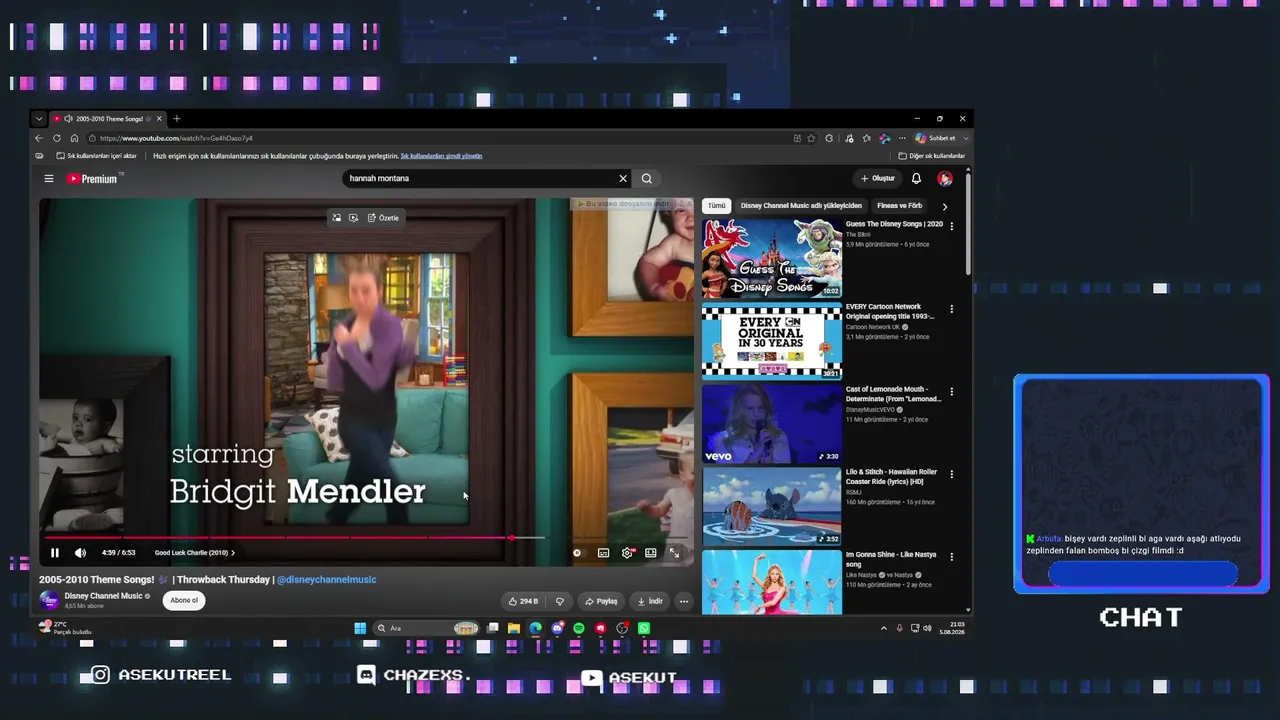Mute the video player volume
Screen dimensions: 1280x720
click(x=80, y=553)
